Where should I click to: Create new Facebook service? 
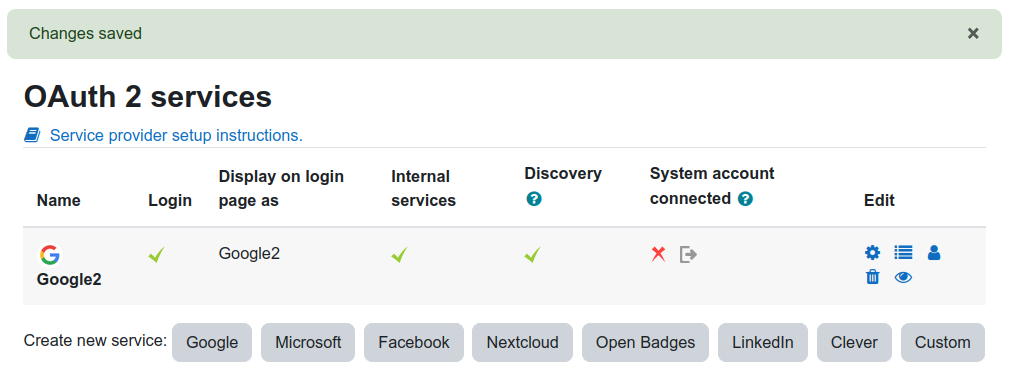coord(414,342)
